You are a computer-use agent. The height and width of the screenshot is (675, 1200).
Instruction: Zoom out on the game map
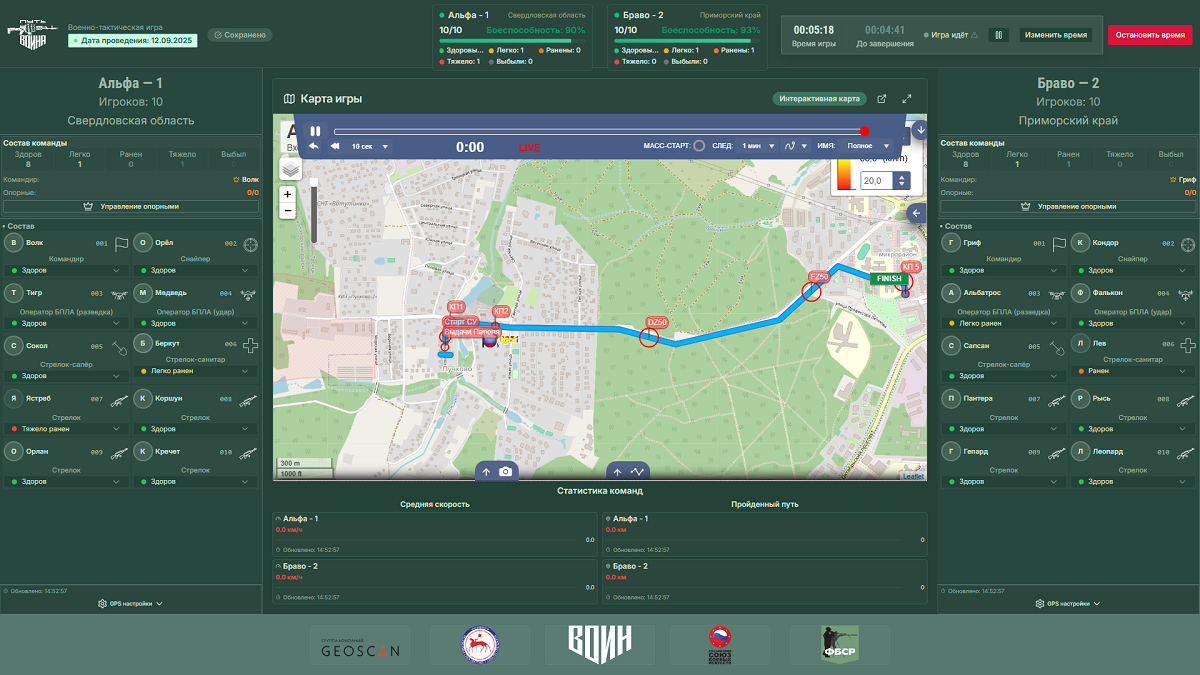(x=288, y=211)
